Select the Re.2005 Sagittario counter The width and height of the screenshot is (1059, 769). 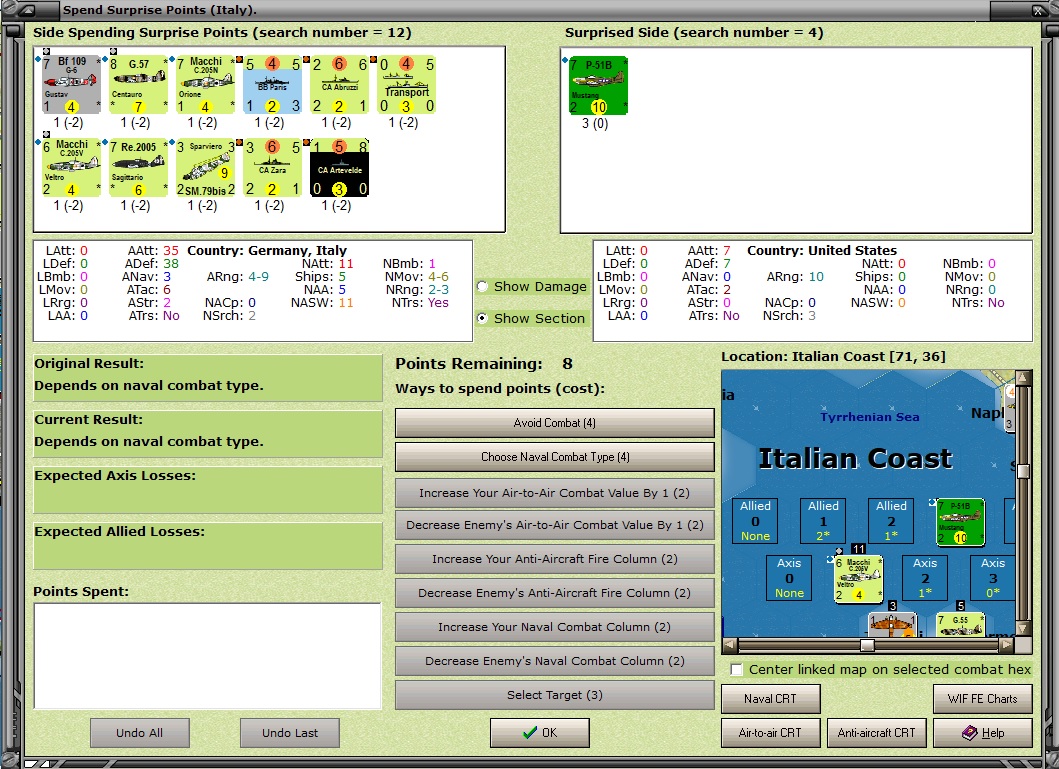pos(138,167)
